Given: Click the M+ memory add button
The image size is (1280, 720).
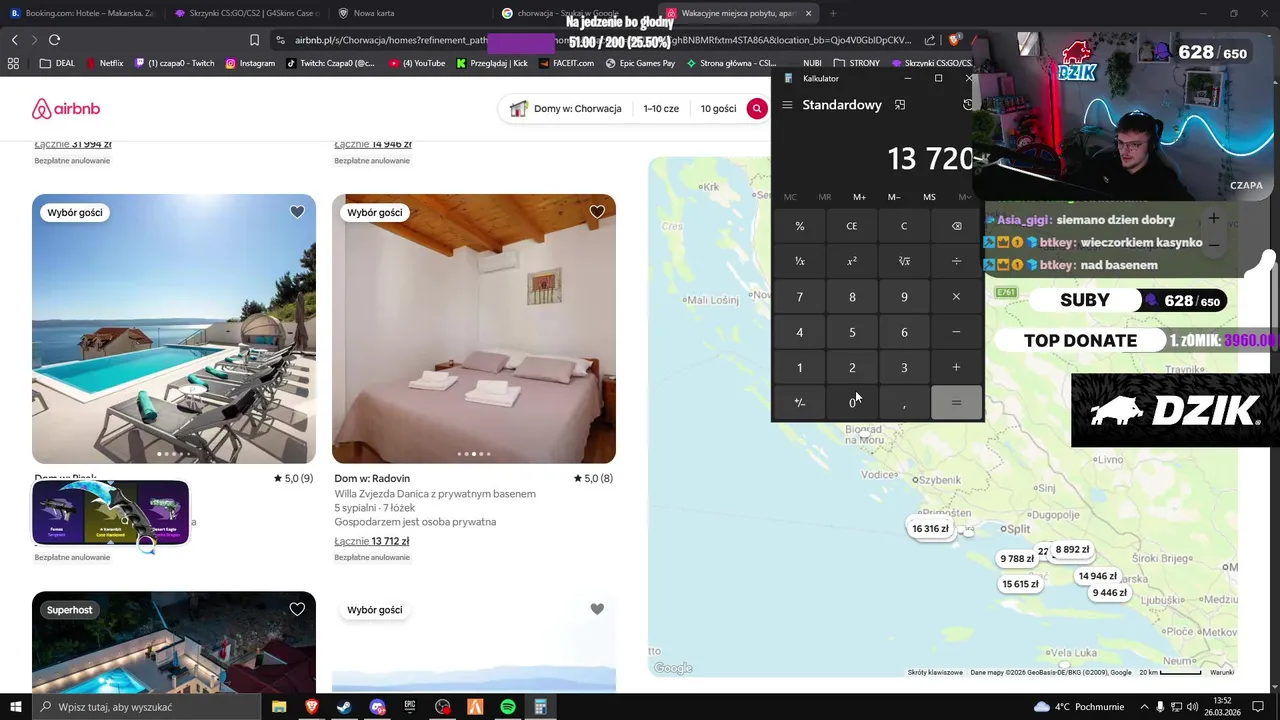Looking at the screenshot, I should pyautogui.click(x=859, y=197).
